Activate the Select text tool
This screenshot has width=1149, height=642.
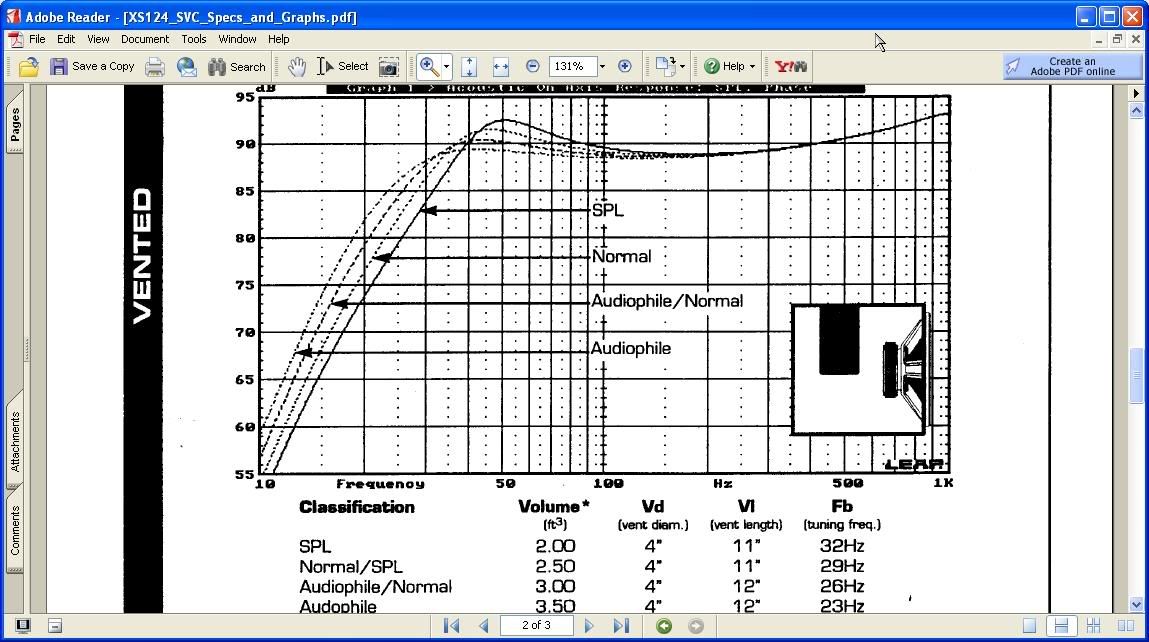(x=339, y=66)
